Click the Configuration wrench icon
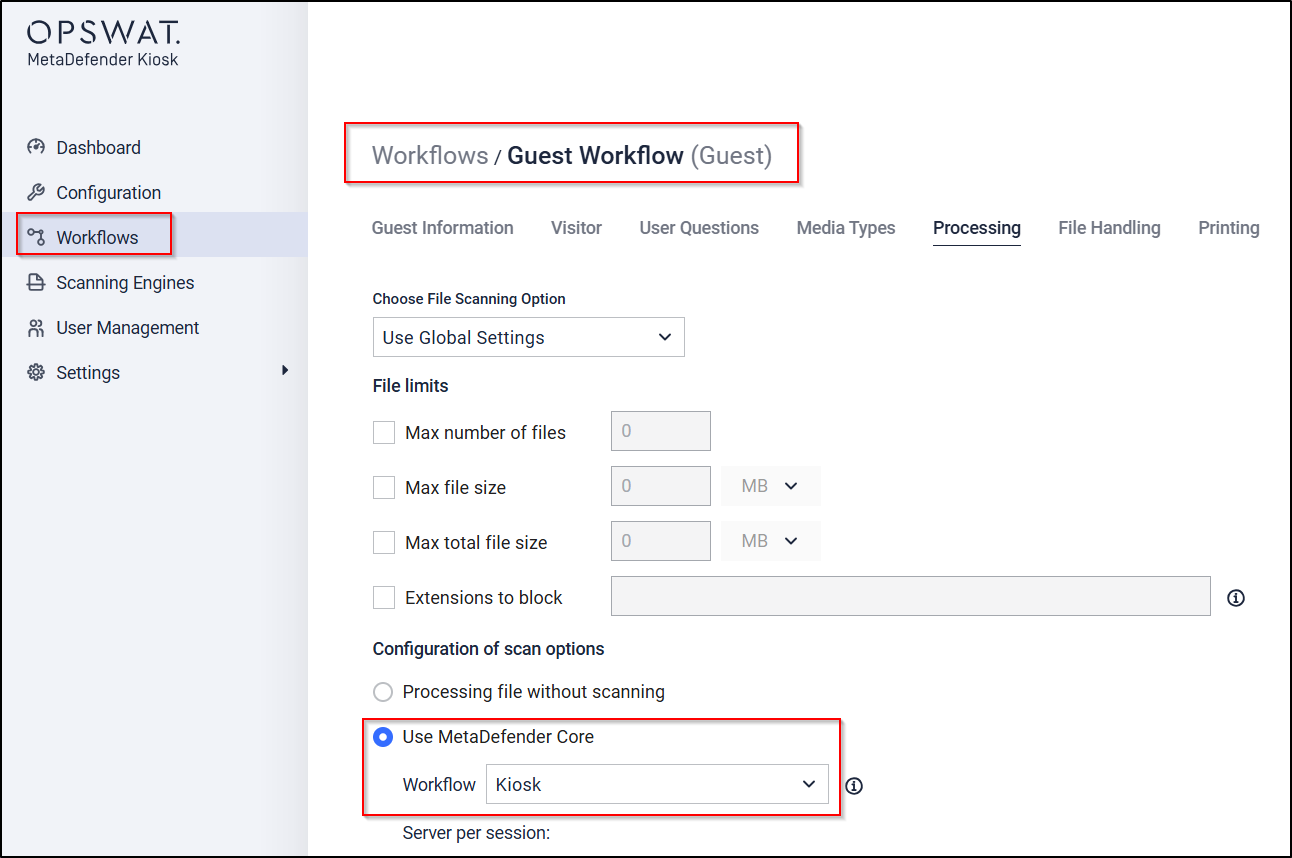Viewport: 1292px width, 858px height. coord(36,192)
